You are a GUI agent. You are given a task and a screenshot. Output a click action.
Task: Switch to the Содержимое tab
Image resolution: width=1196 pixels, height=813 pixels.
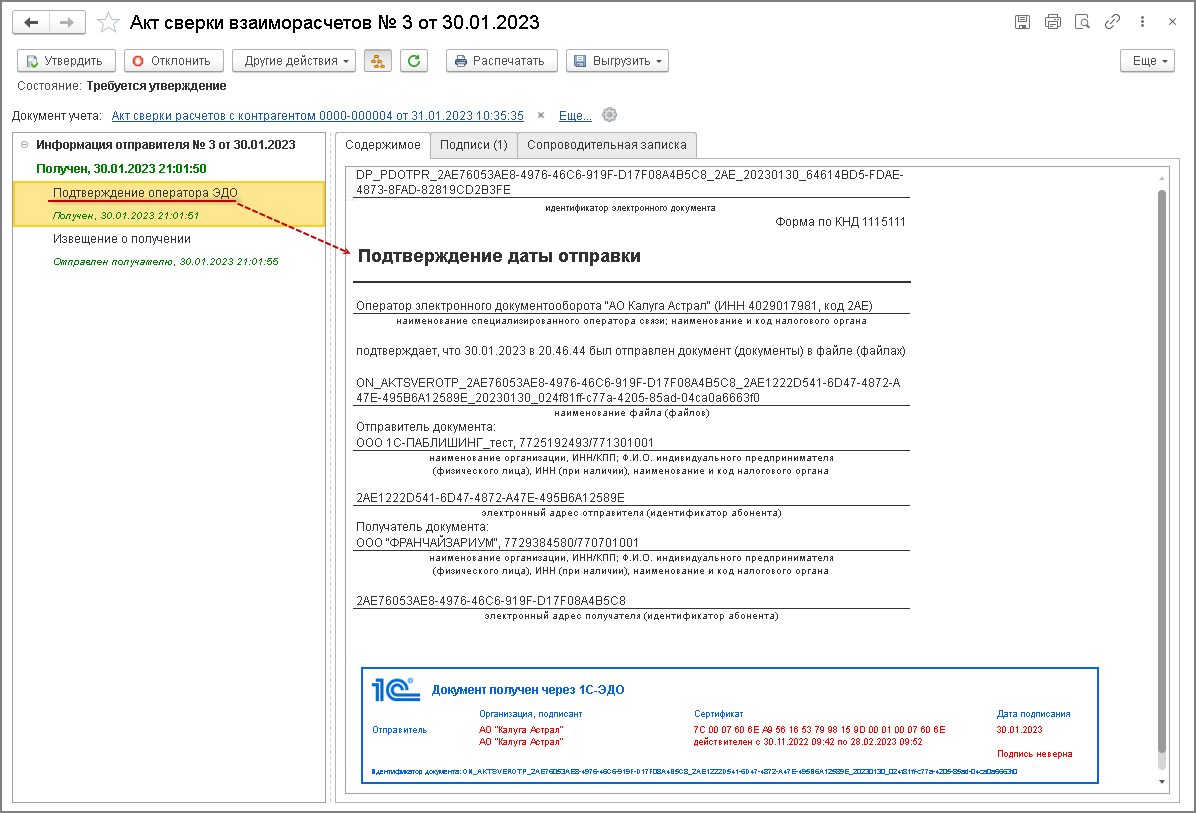(382, 145)
